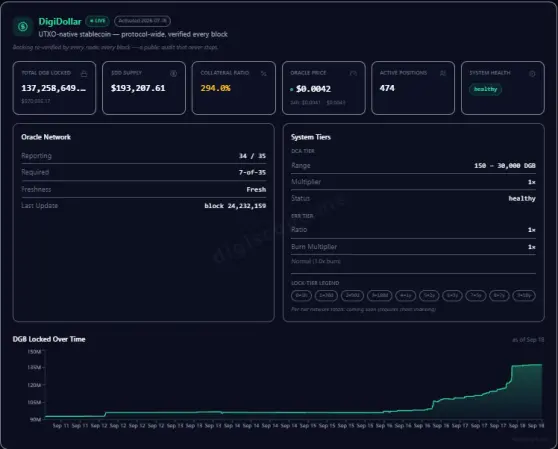
Task: Click the Activated date badge
Action: coord(142,21)
